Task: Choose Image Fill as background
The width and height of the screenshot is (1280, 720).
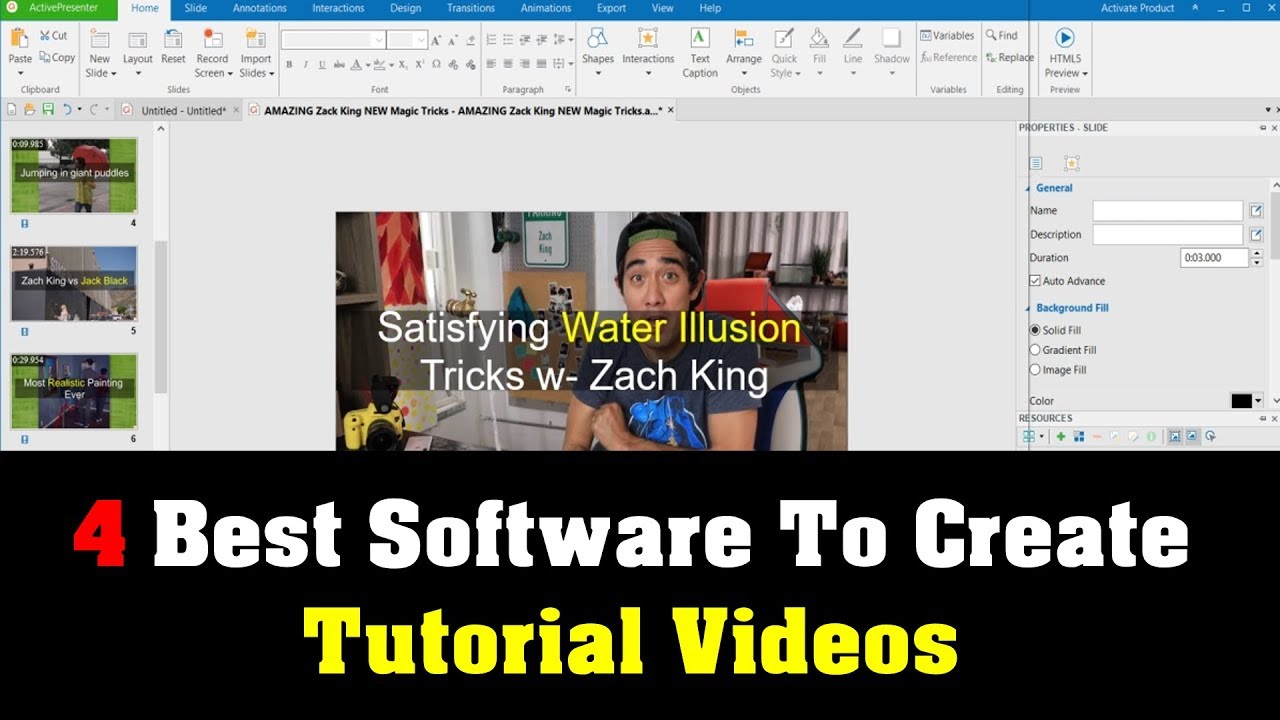Action: (1036, 369)
